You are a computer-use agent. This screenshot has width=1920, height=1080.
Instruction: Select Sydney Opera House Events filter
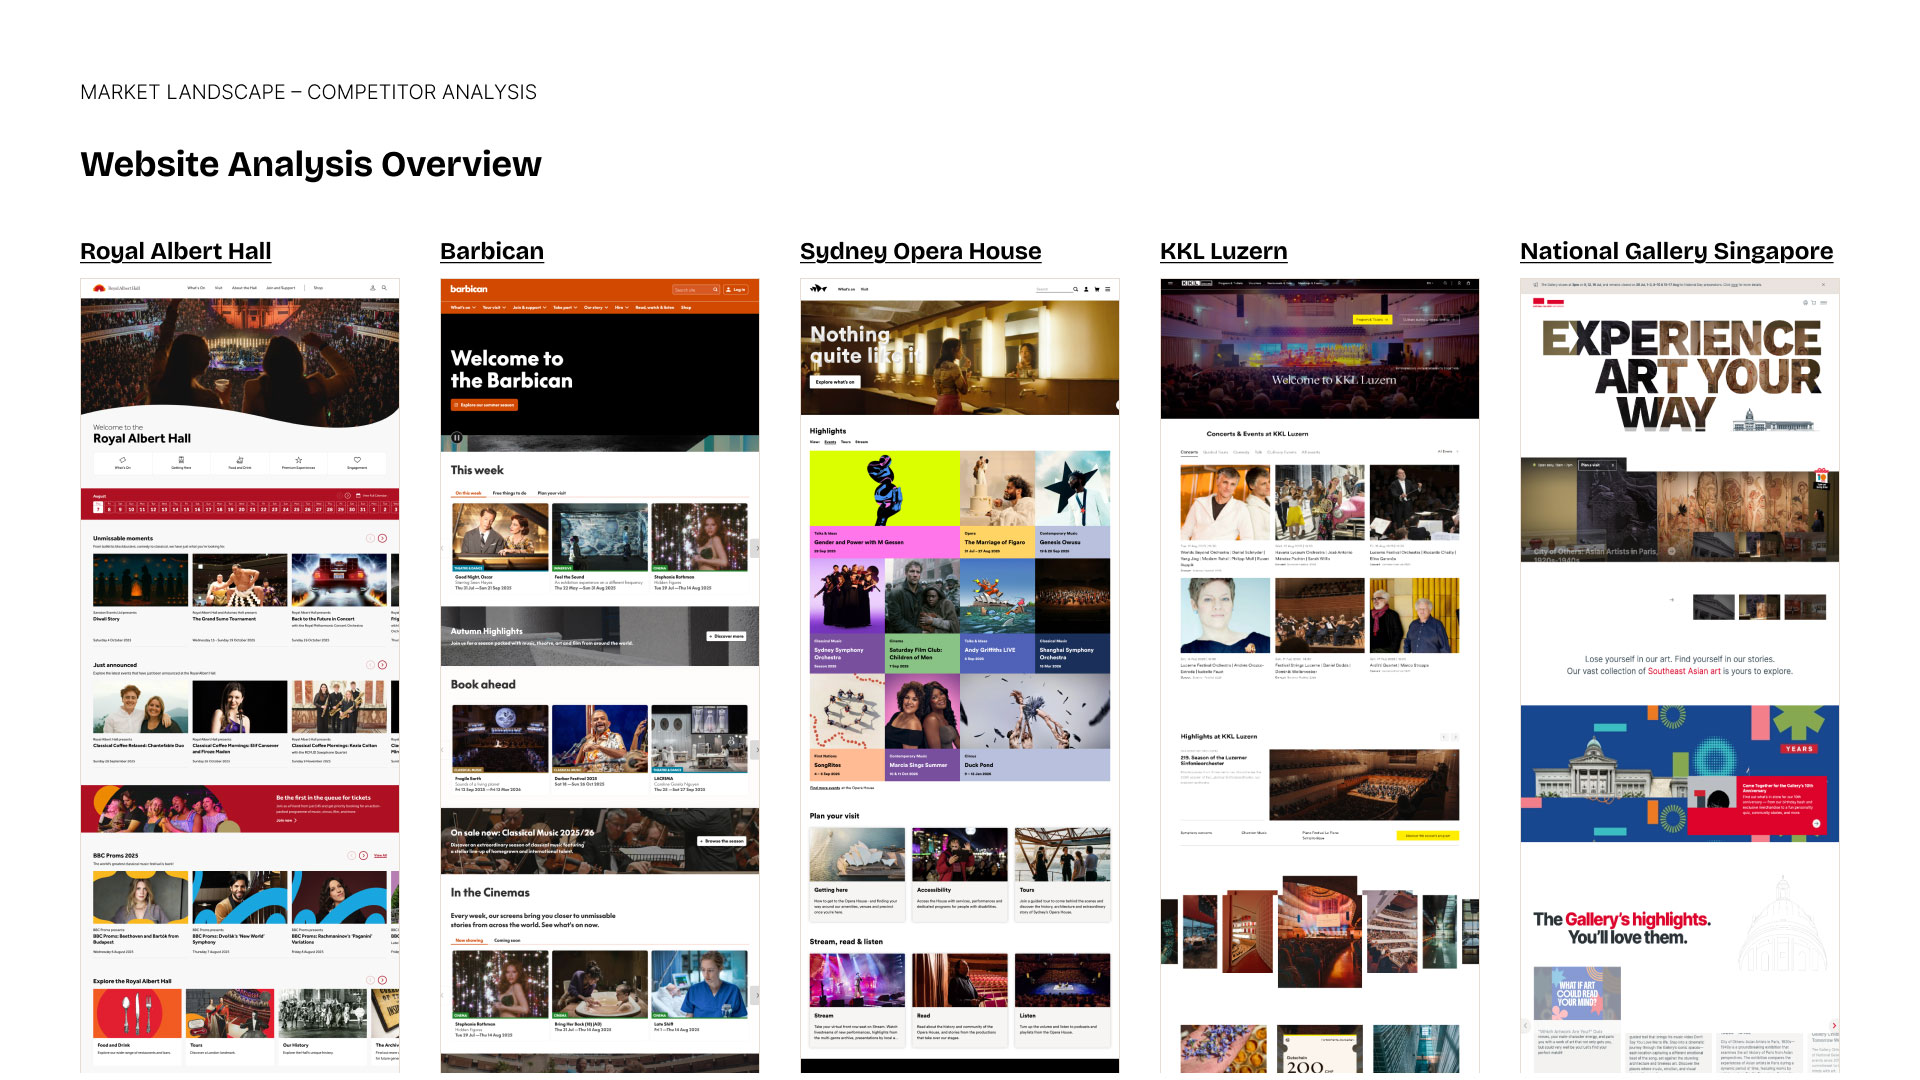point(830,441)
